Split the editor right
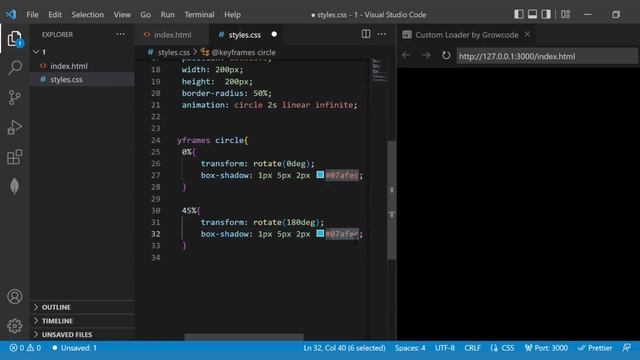The height and width of the screenshot is (360, 640). [366, 34]
